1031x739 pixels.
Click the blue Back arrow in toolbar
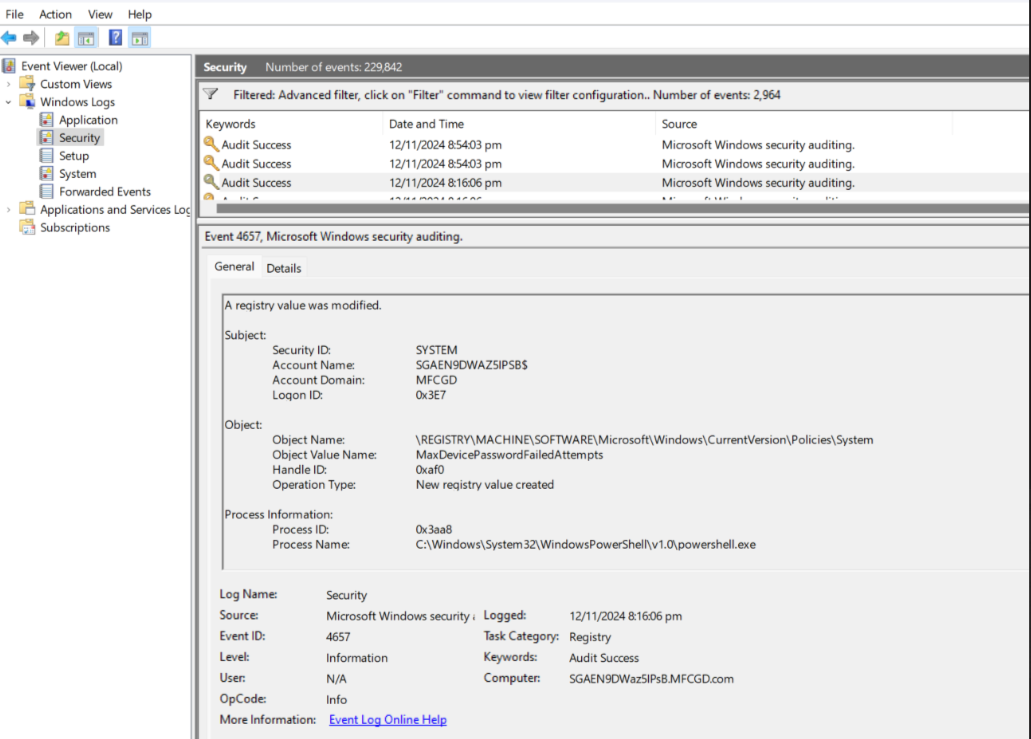tap(9, 38)
